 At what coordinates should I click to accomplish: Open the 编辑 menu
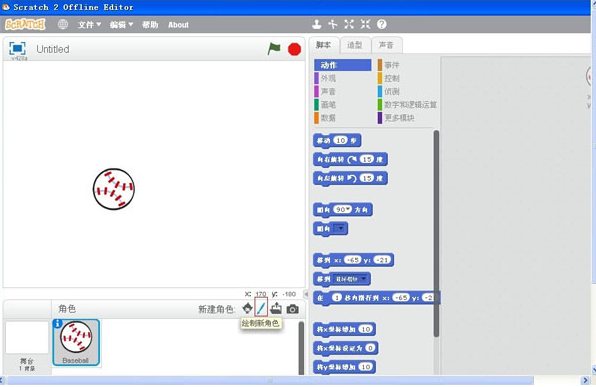click(121, 25)
